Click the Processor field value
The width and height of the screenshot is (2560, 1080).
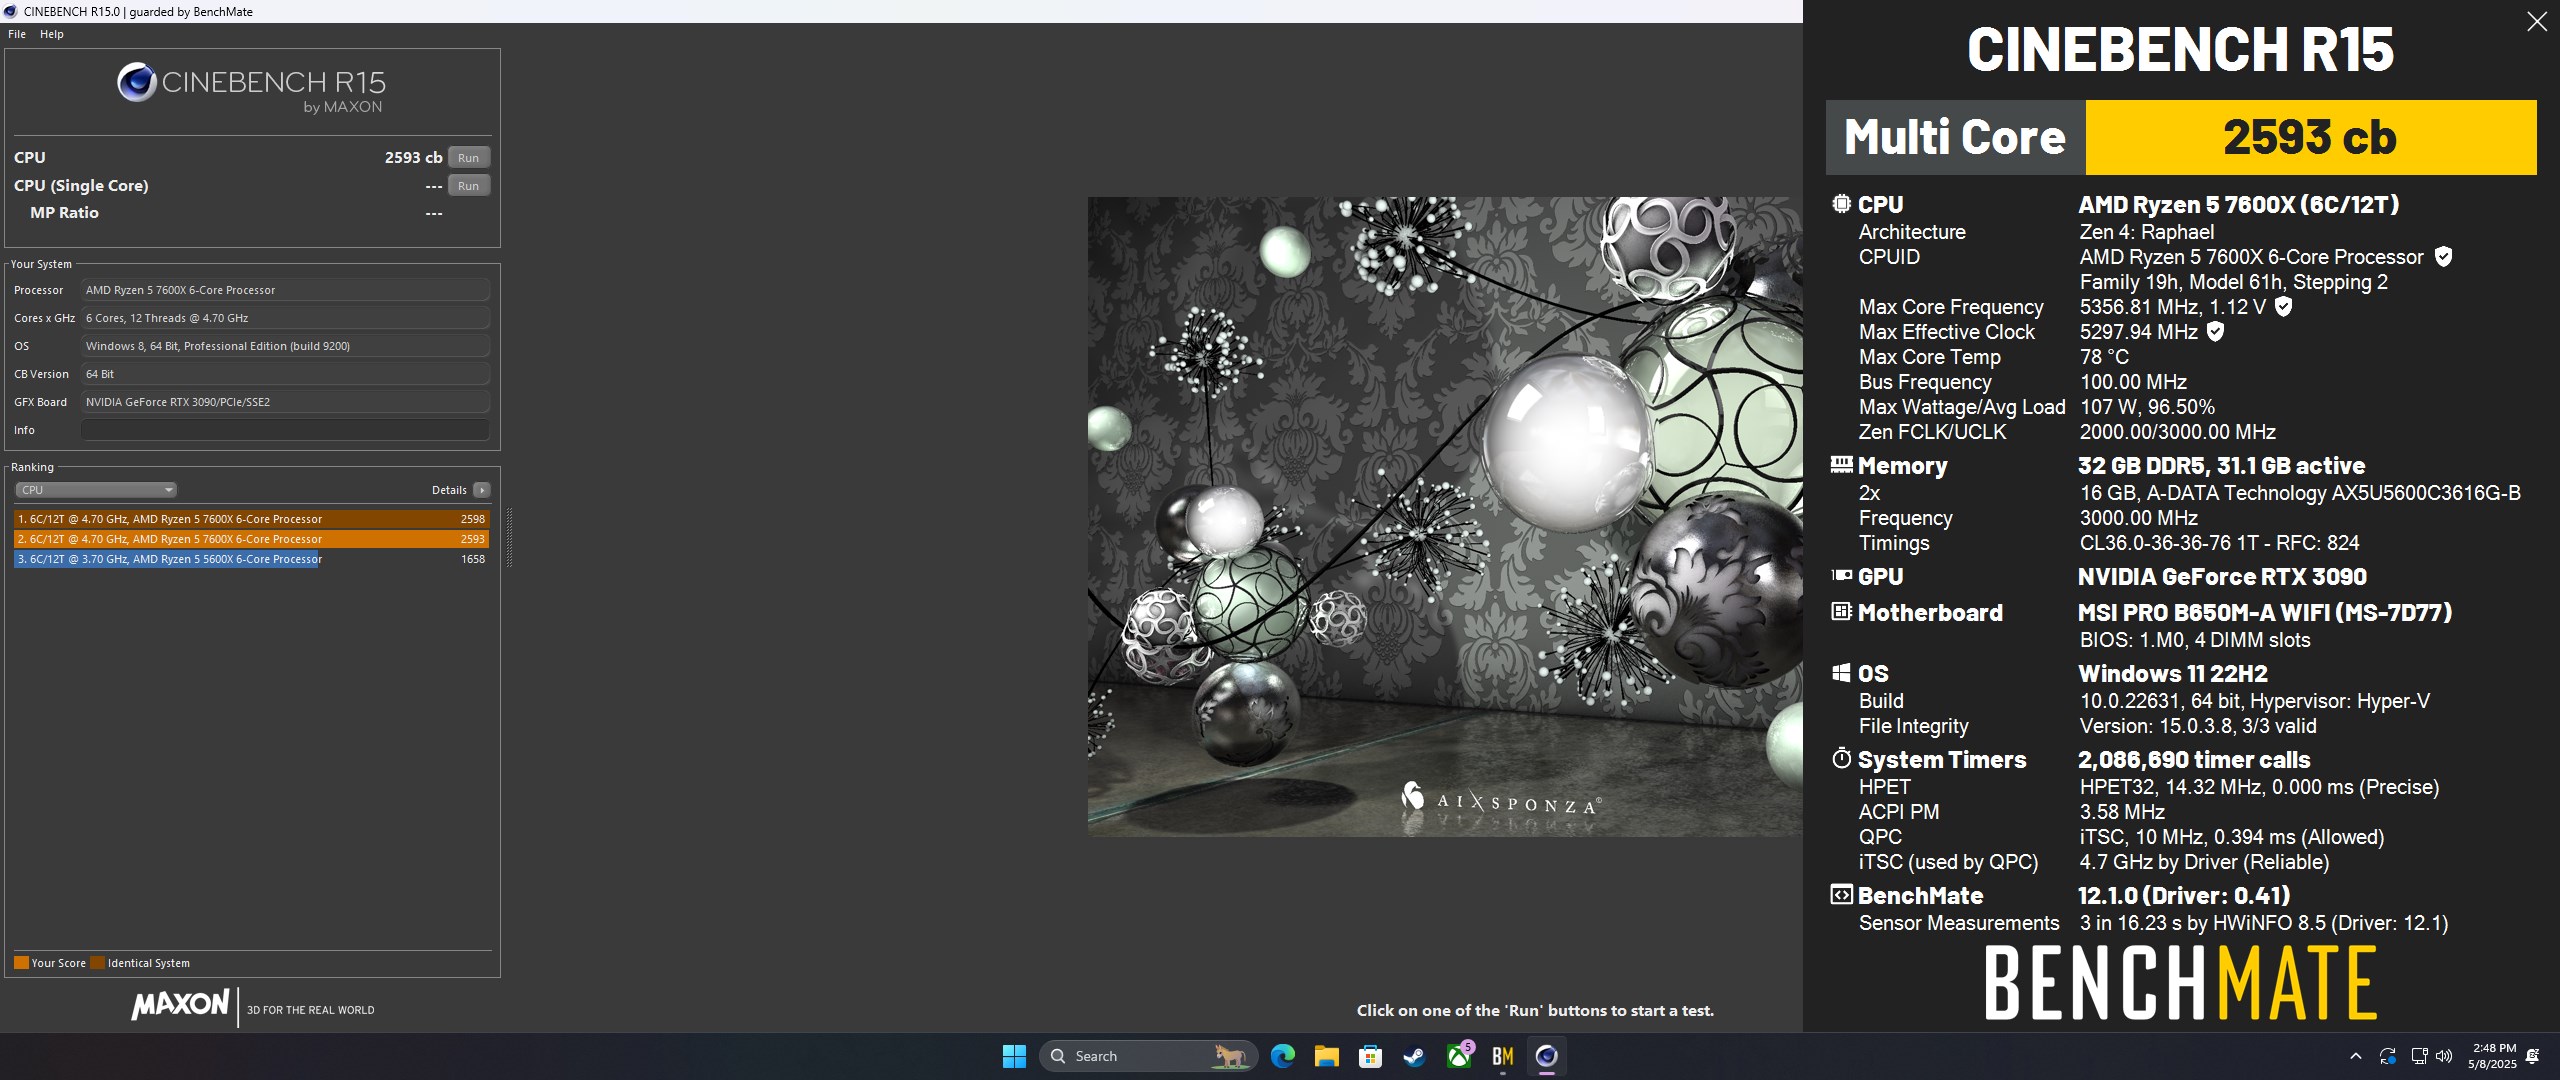click(x=285, y=290)
